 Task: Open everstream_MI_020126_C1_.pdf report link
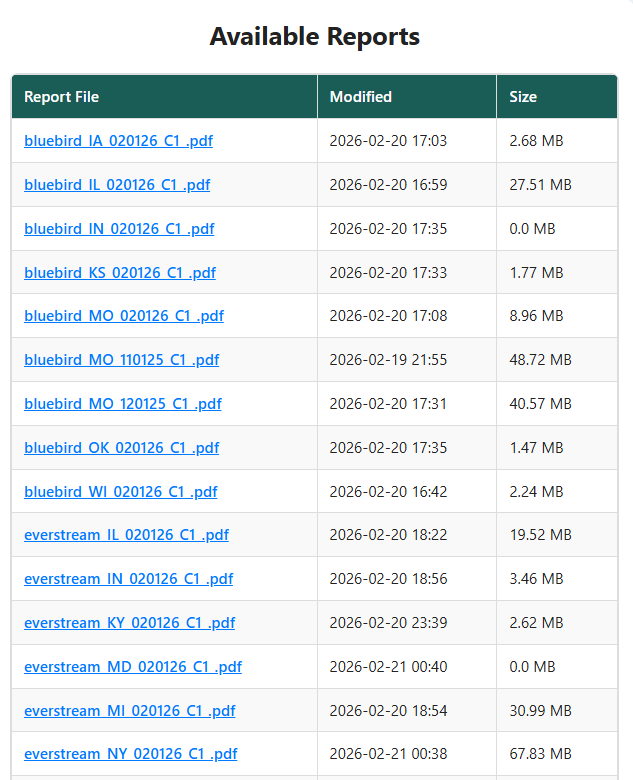tap(130, 711)
